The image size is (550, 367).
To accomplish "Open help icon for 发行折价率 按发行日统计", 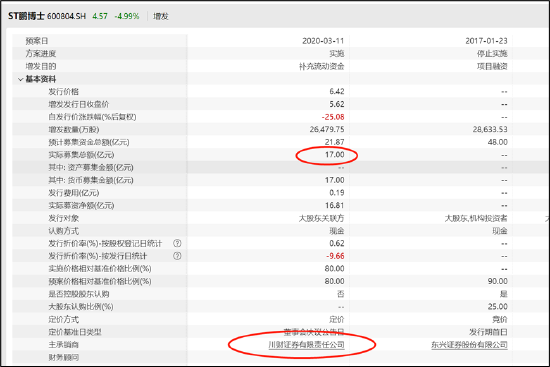I will click(177, 256).
